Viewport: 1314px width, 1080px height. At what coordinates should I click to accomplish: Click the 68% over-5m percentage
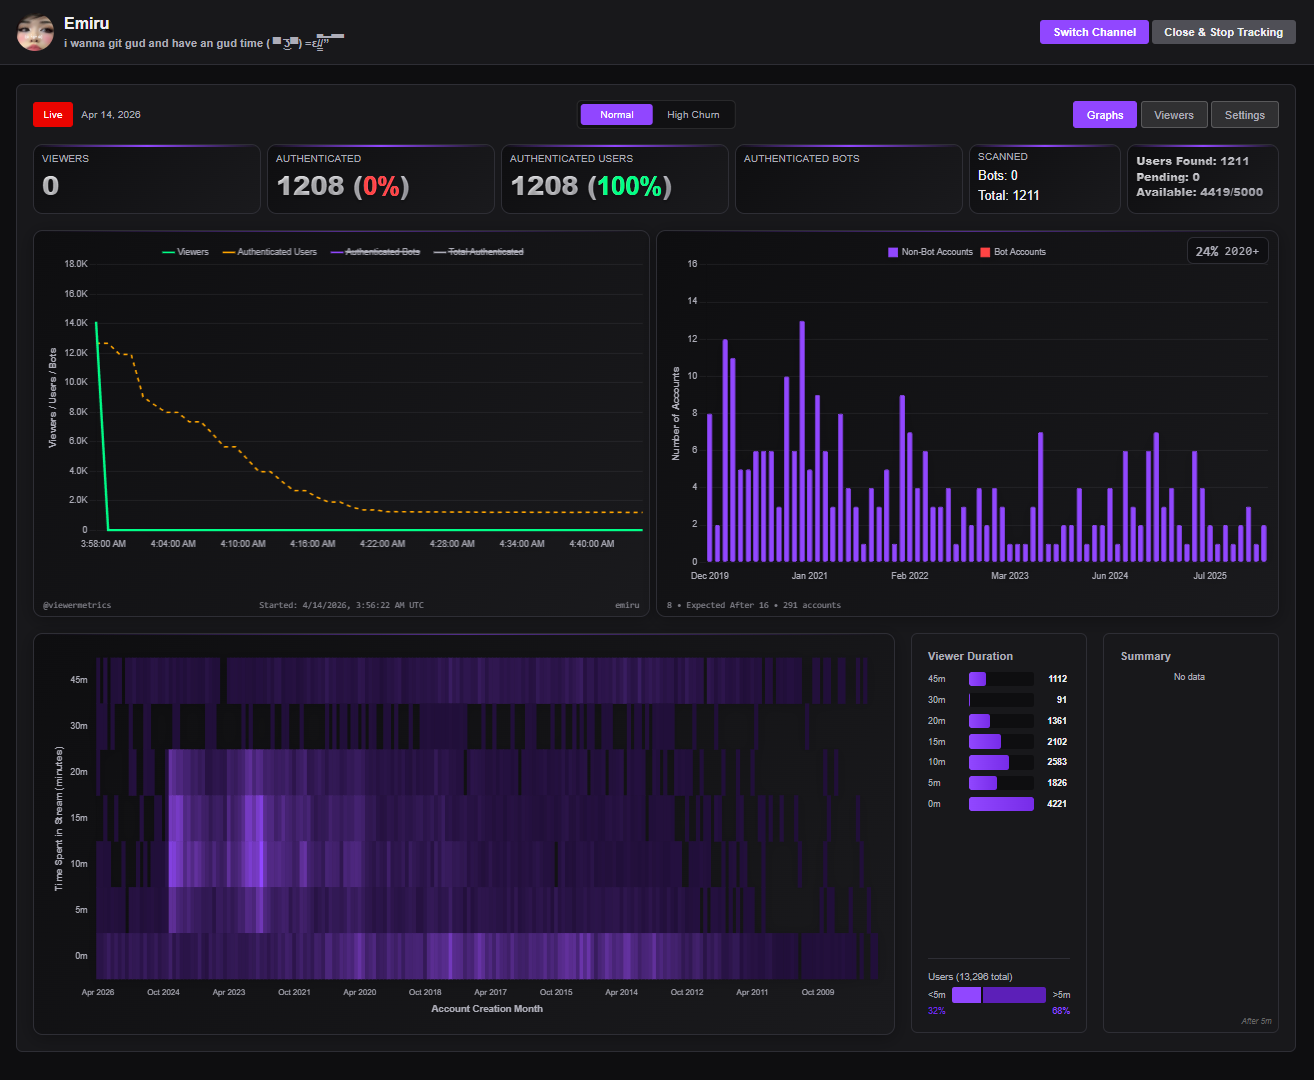1061,1011
